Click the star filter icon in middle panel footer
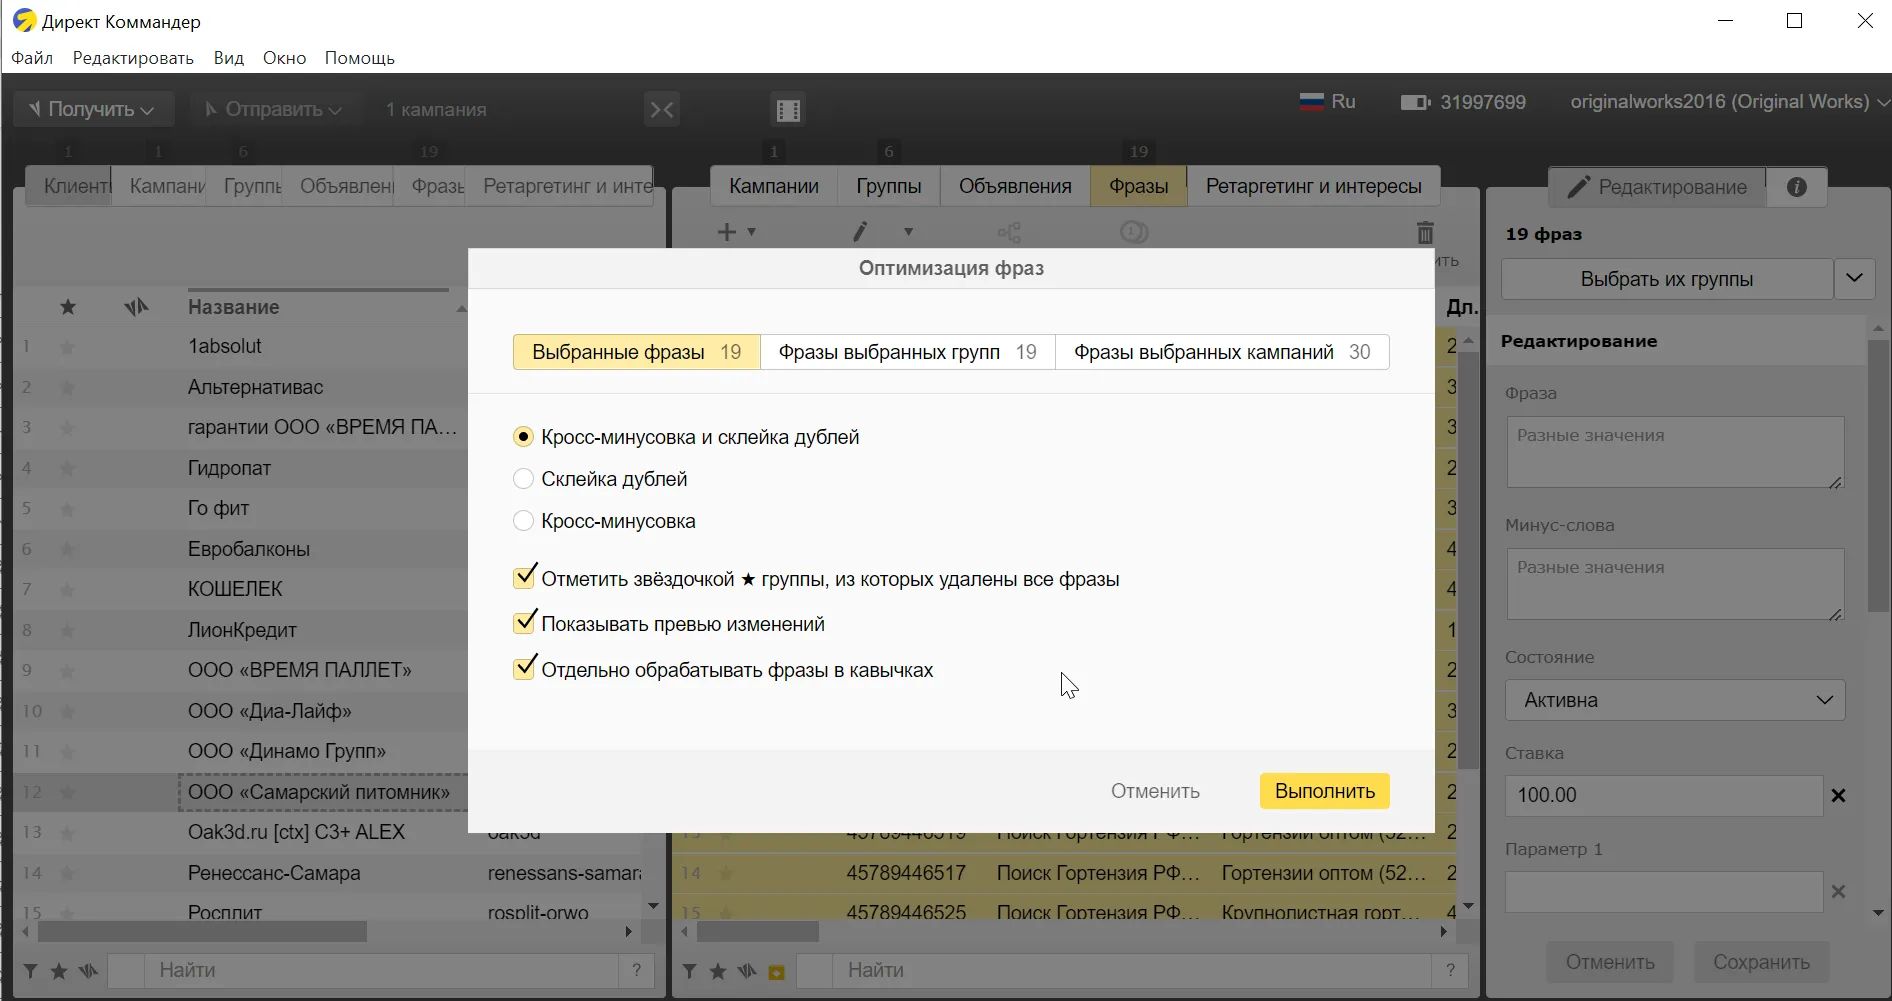The height and width of the screenshot is (1001, 1892). (x=718, y=971)
